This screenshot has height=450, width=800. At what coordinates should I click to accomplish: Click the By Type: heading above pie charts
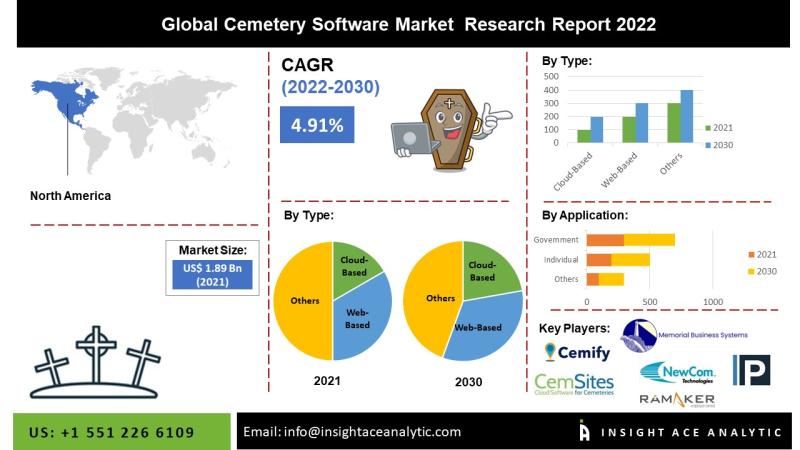(x=309, y=215)
